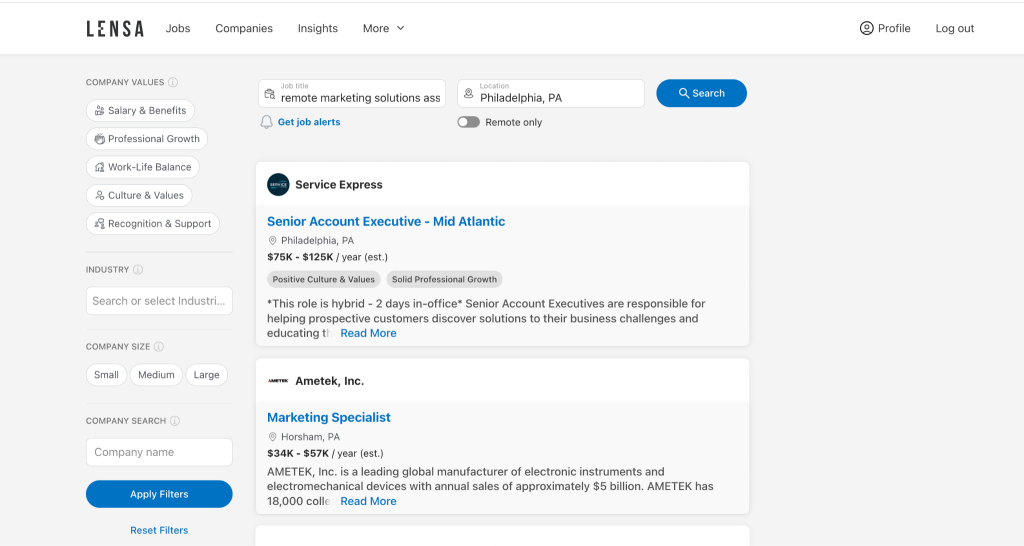
Task: Click the map pin beside Philadelphia, PA listing
Action: 272,241
